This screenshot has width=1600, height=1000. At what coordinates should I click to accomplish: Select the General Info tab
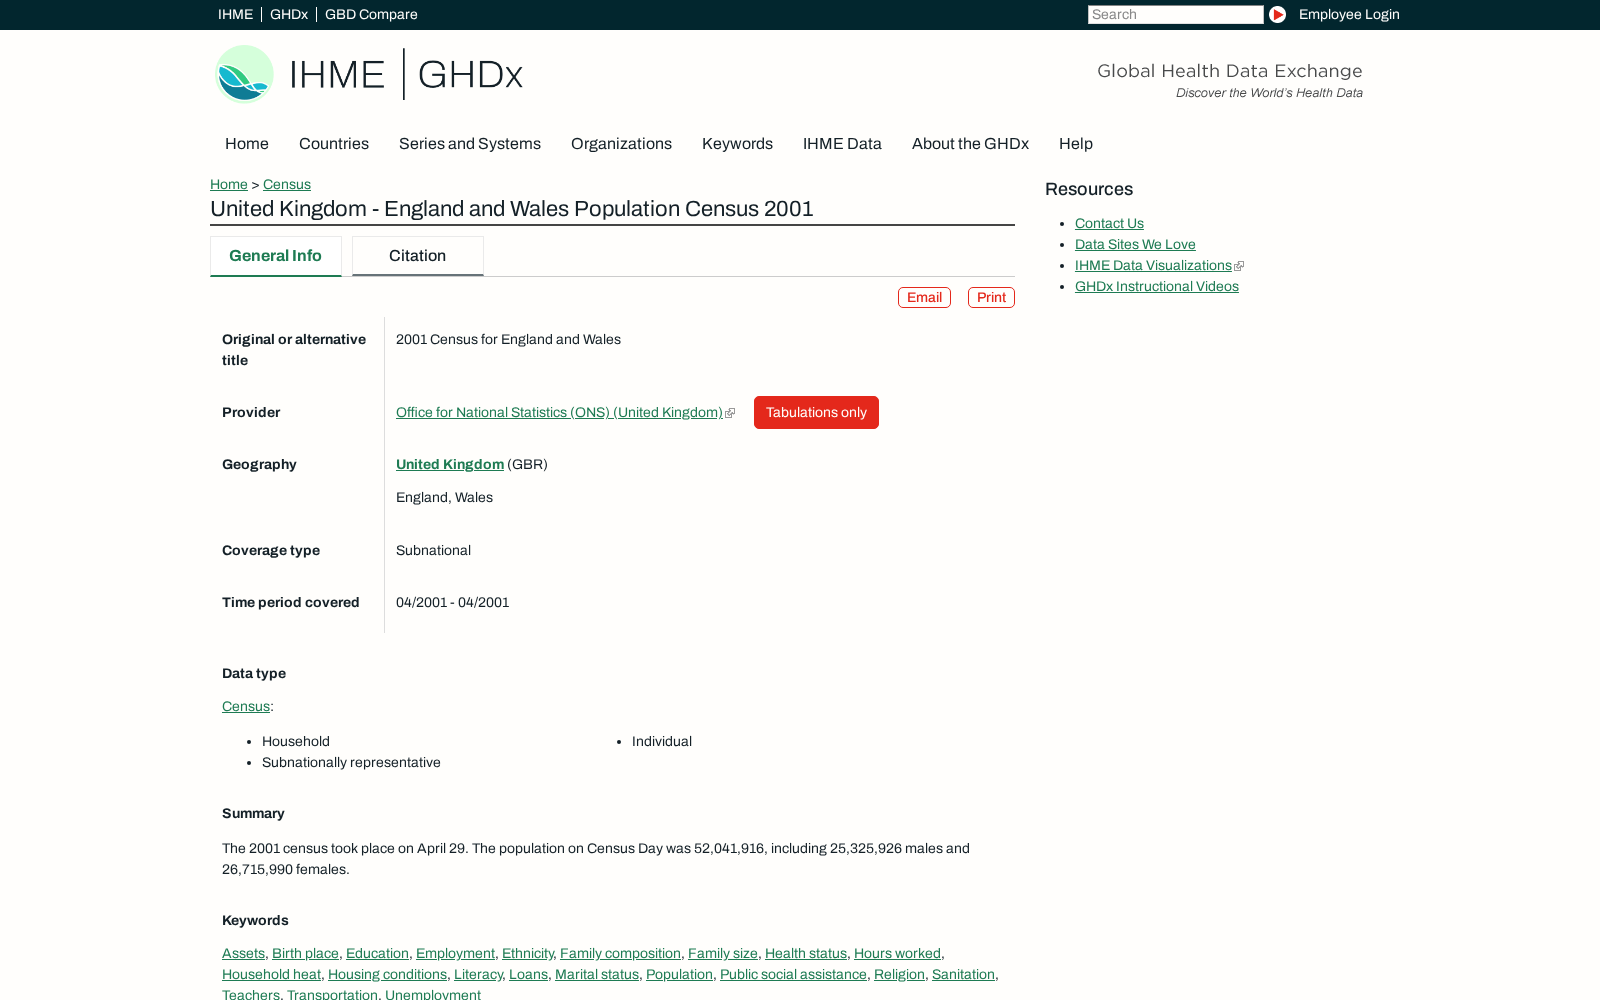tap(276, 256)
